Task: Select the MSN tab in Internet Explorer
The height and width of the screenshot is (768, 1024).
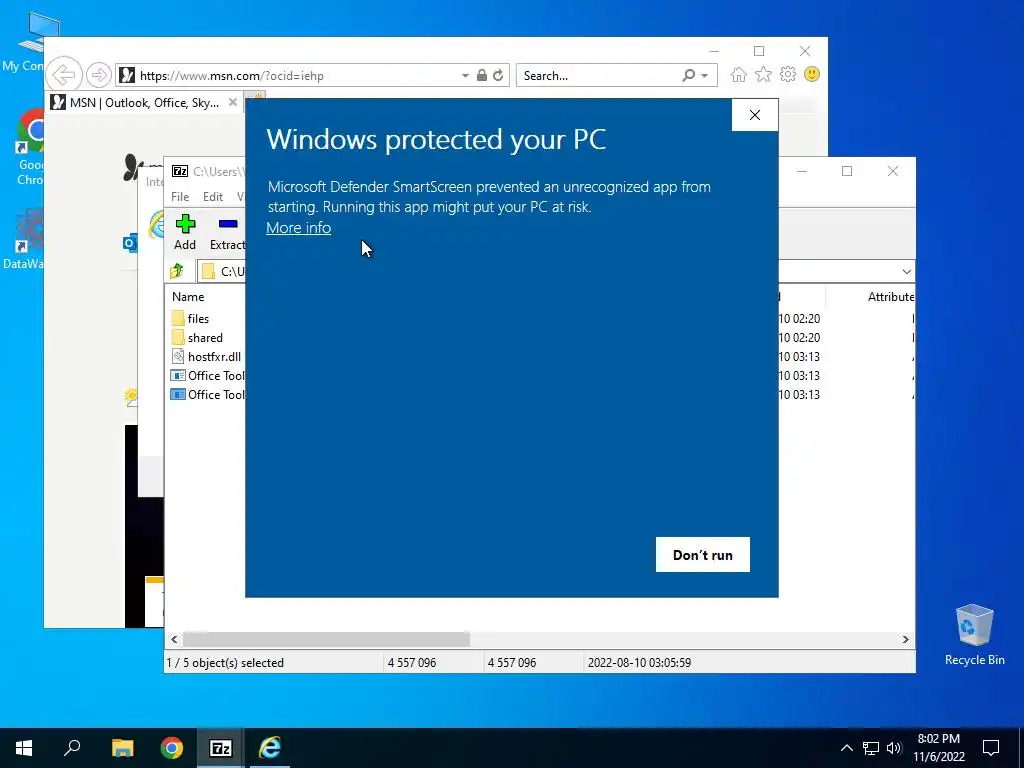Action: click(x=144, y=103)
